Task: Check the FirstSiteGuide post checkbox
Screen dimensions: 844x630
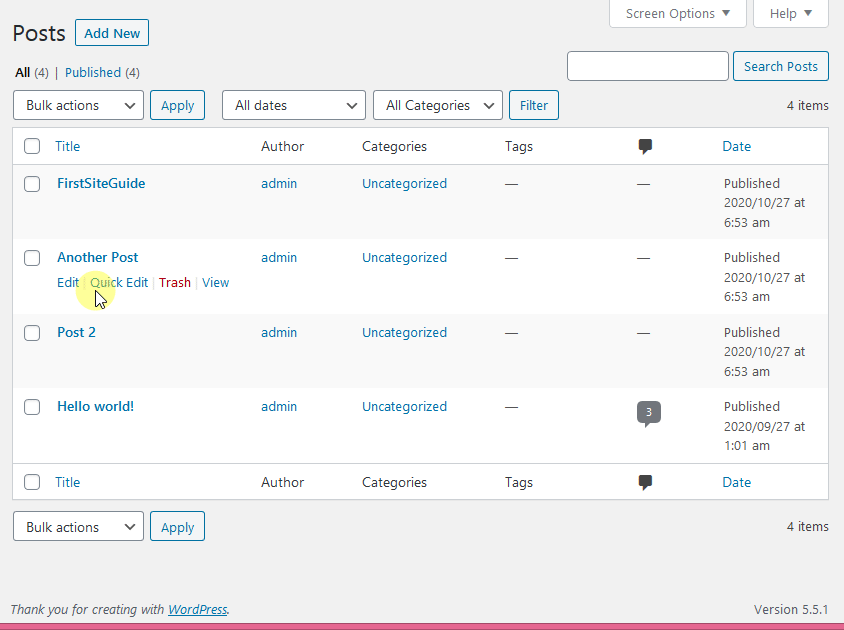Action: coord(31,184)
